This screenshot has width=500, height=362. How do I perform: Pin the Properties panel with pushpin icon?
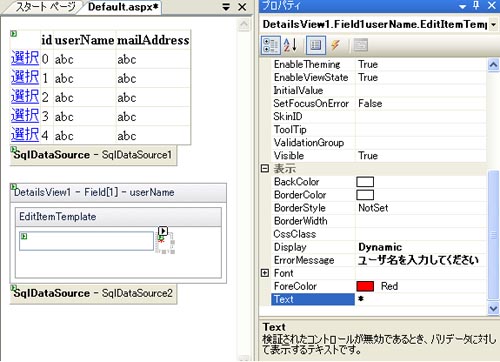pos(476,5)
